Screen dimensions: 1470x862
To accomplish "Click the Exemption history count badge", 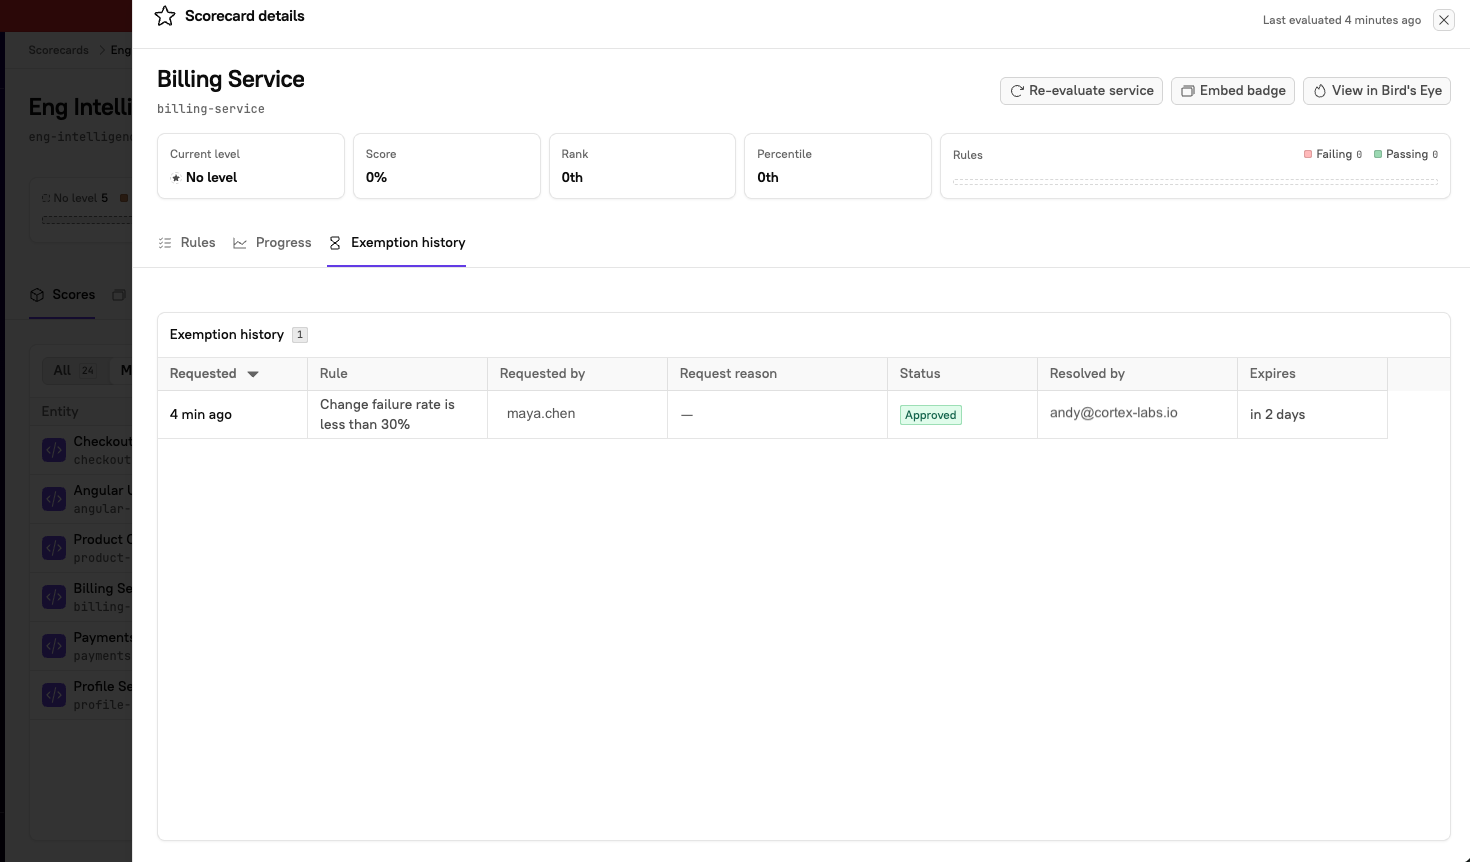I will click(300, 335).
